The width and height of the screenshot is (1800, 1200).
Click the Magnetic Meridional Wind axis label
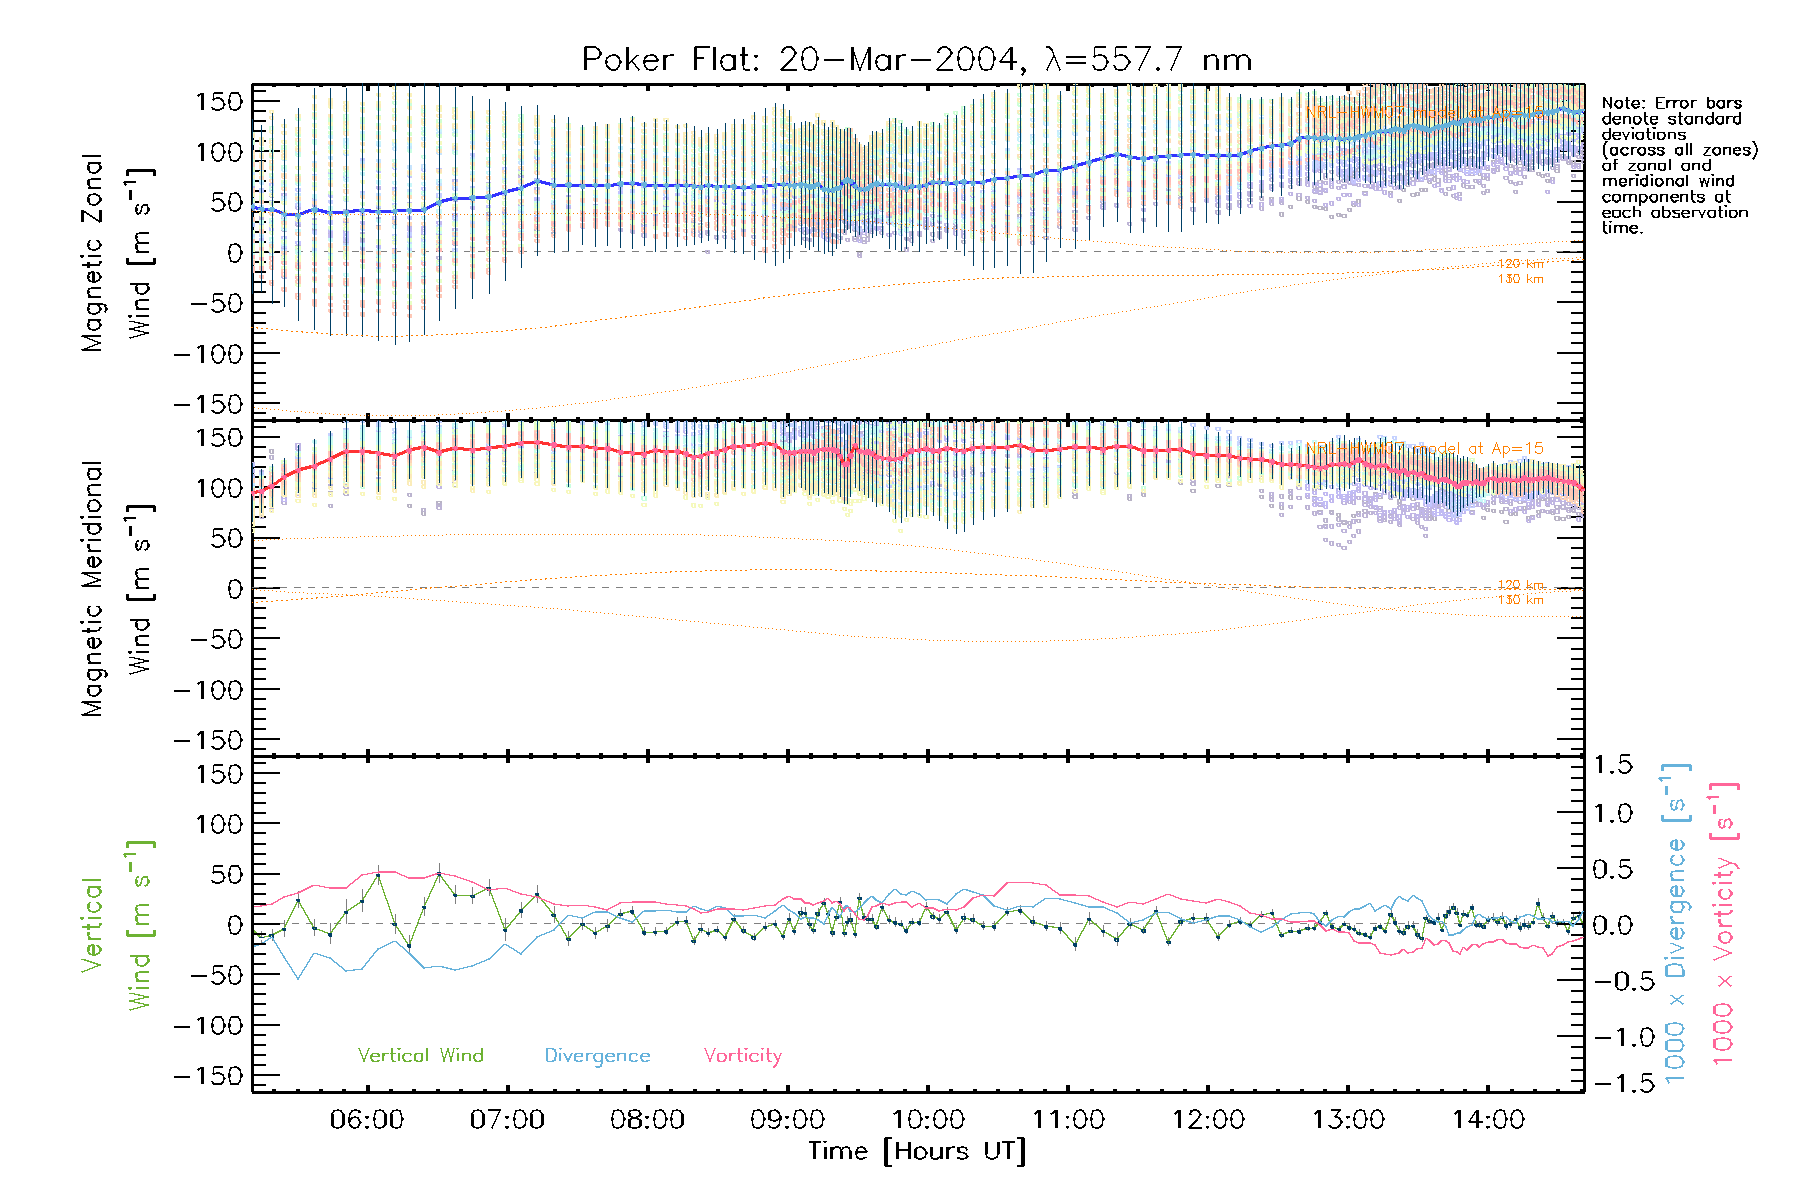point(116,588)
